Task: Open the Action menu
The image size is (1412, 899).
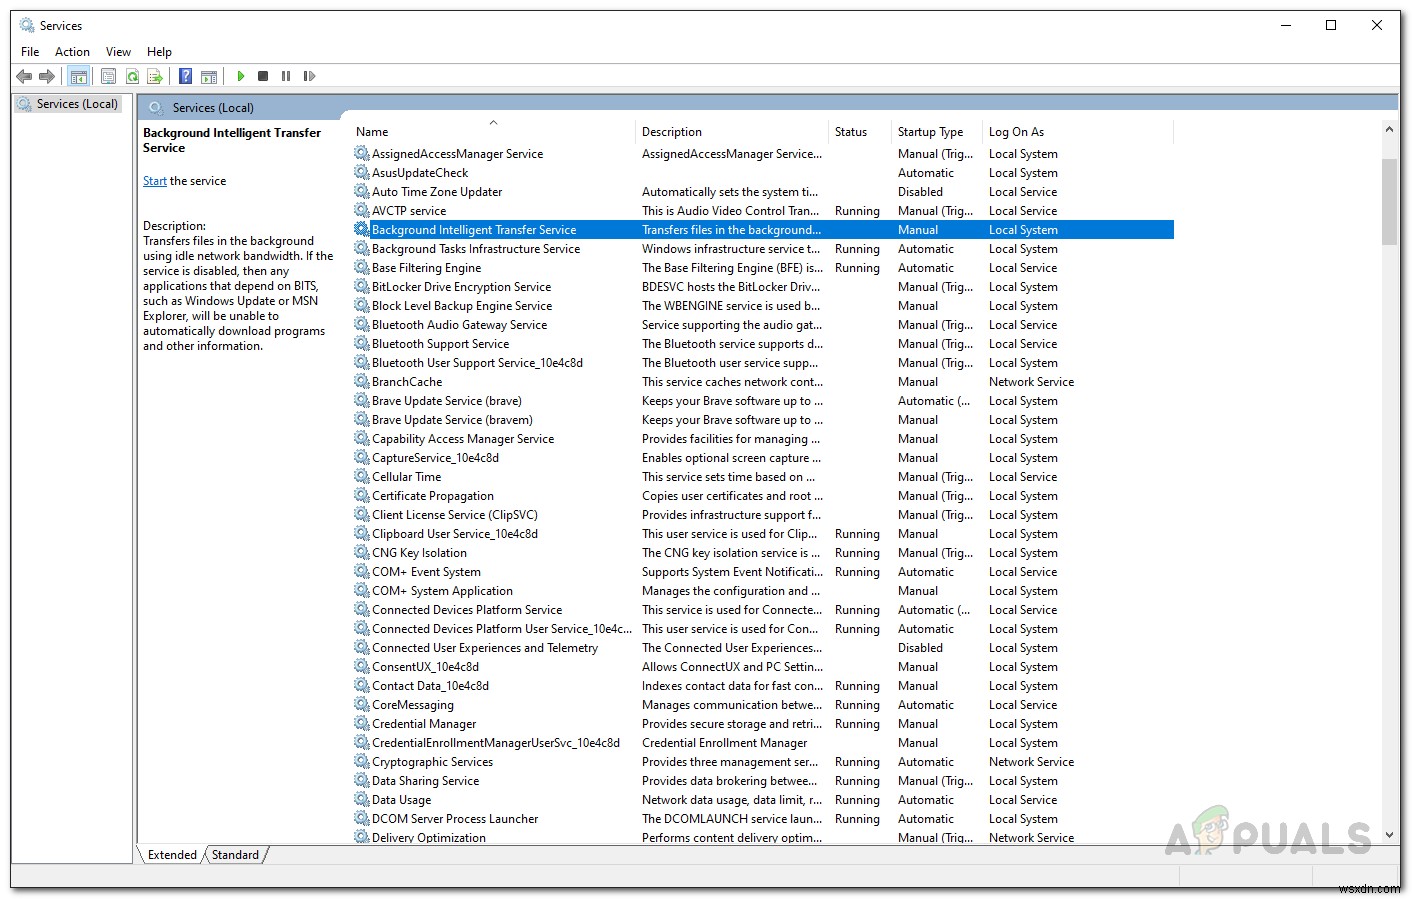Action: click(x=72, y=51)
